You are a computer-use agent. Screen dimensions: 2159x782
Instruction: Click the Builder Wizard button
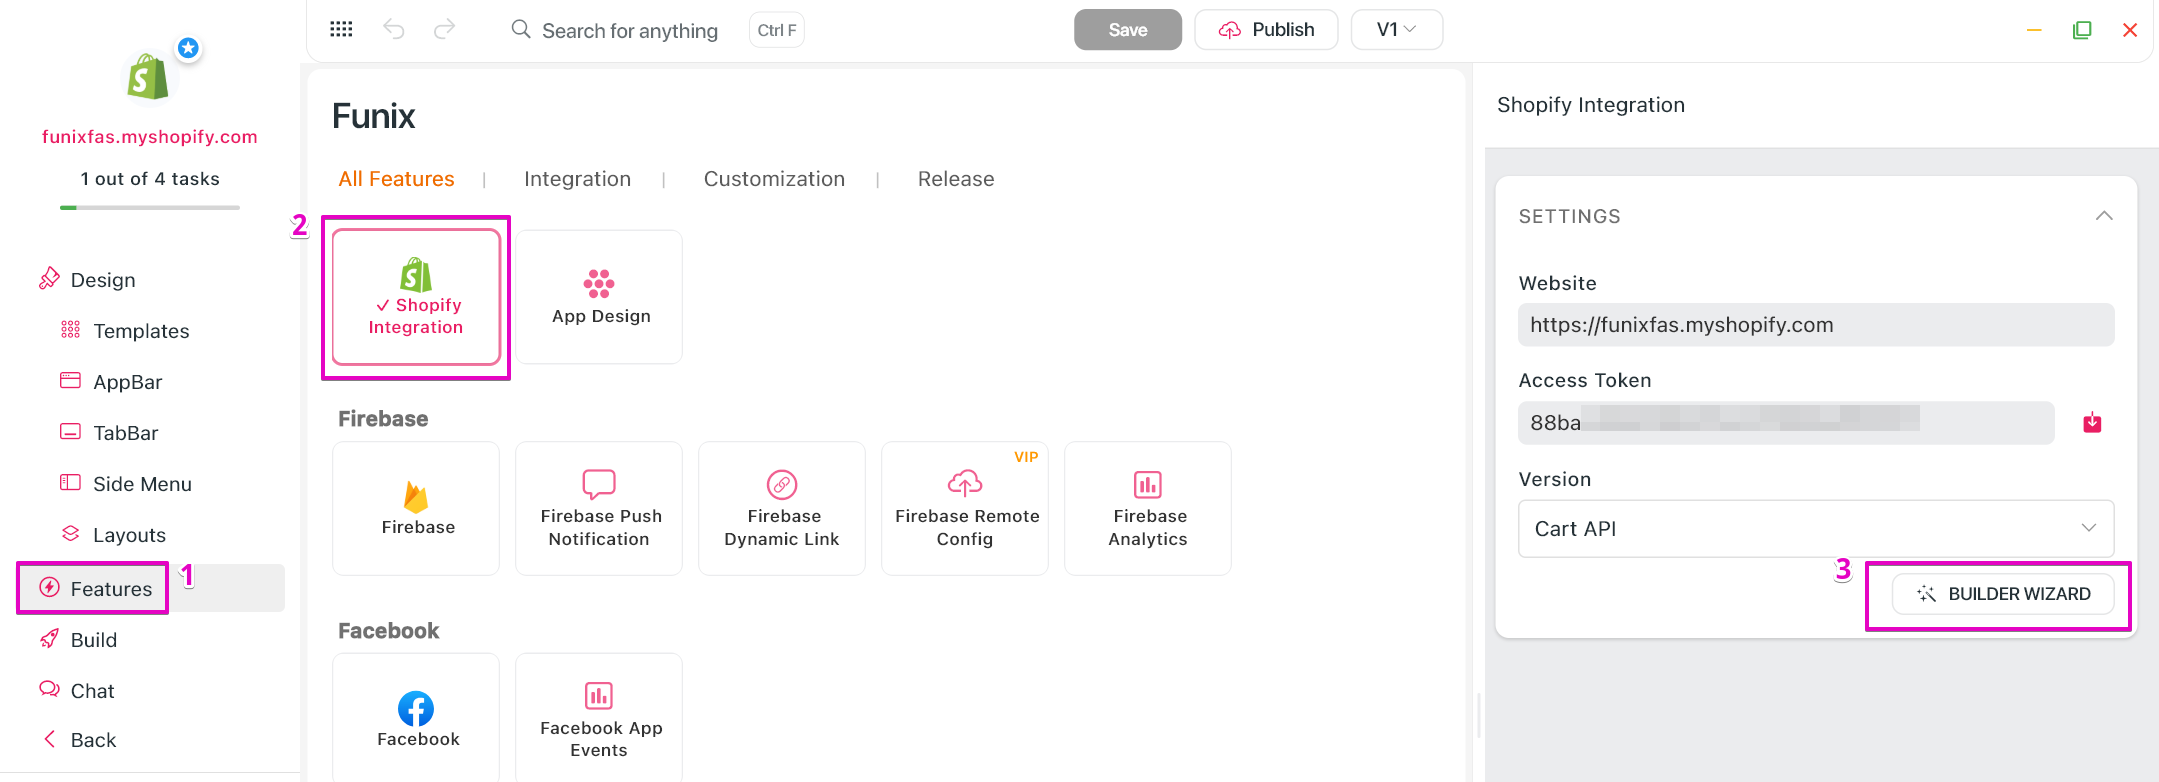coord(2003,594)
